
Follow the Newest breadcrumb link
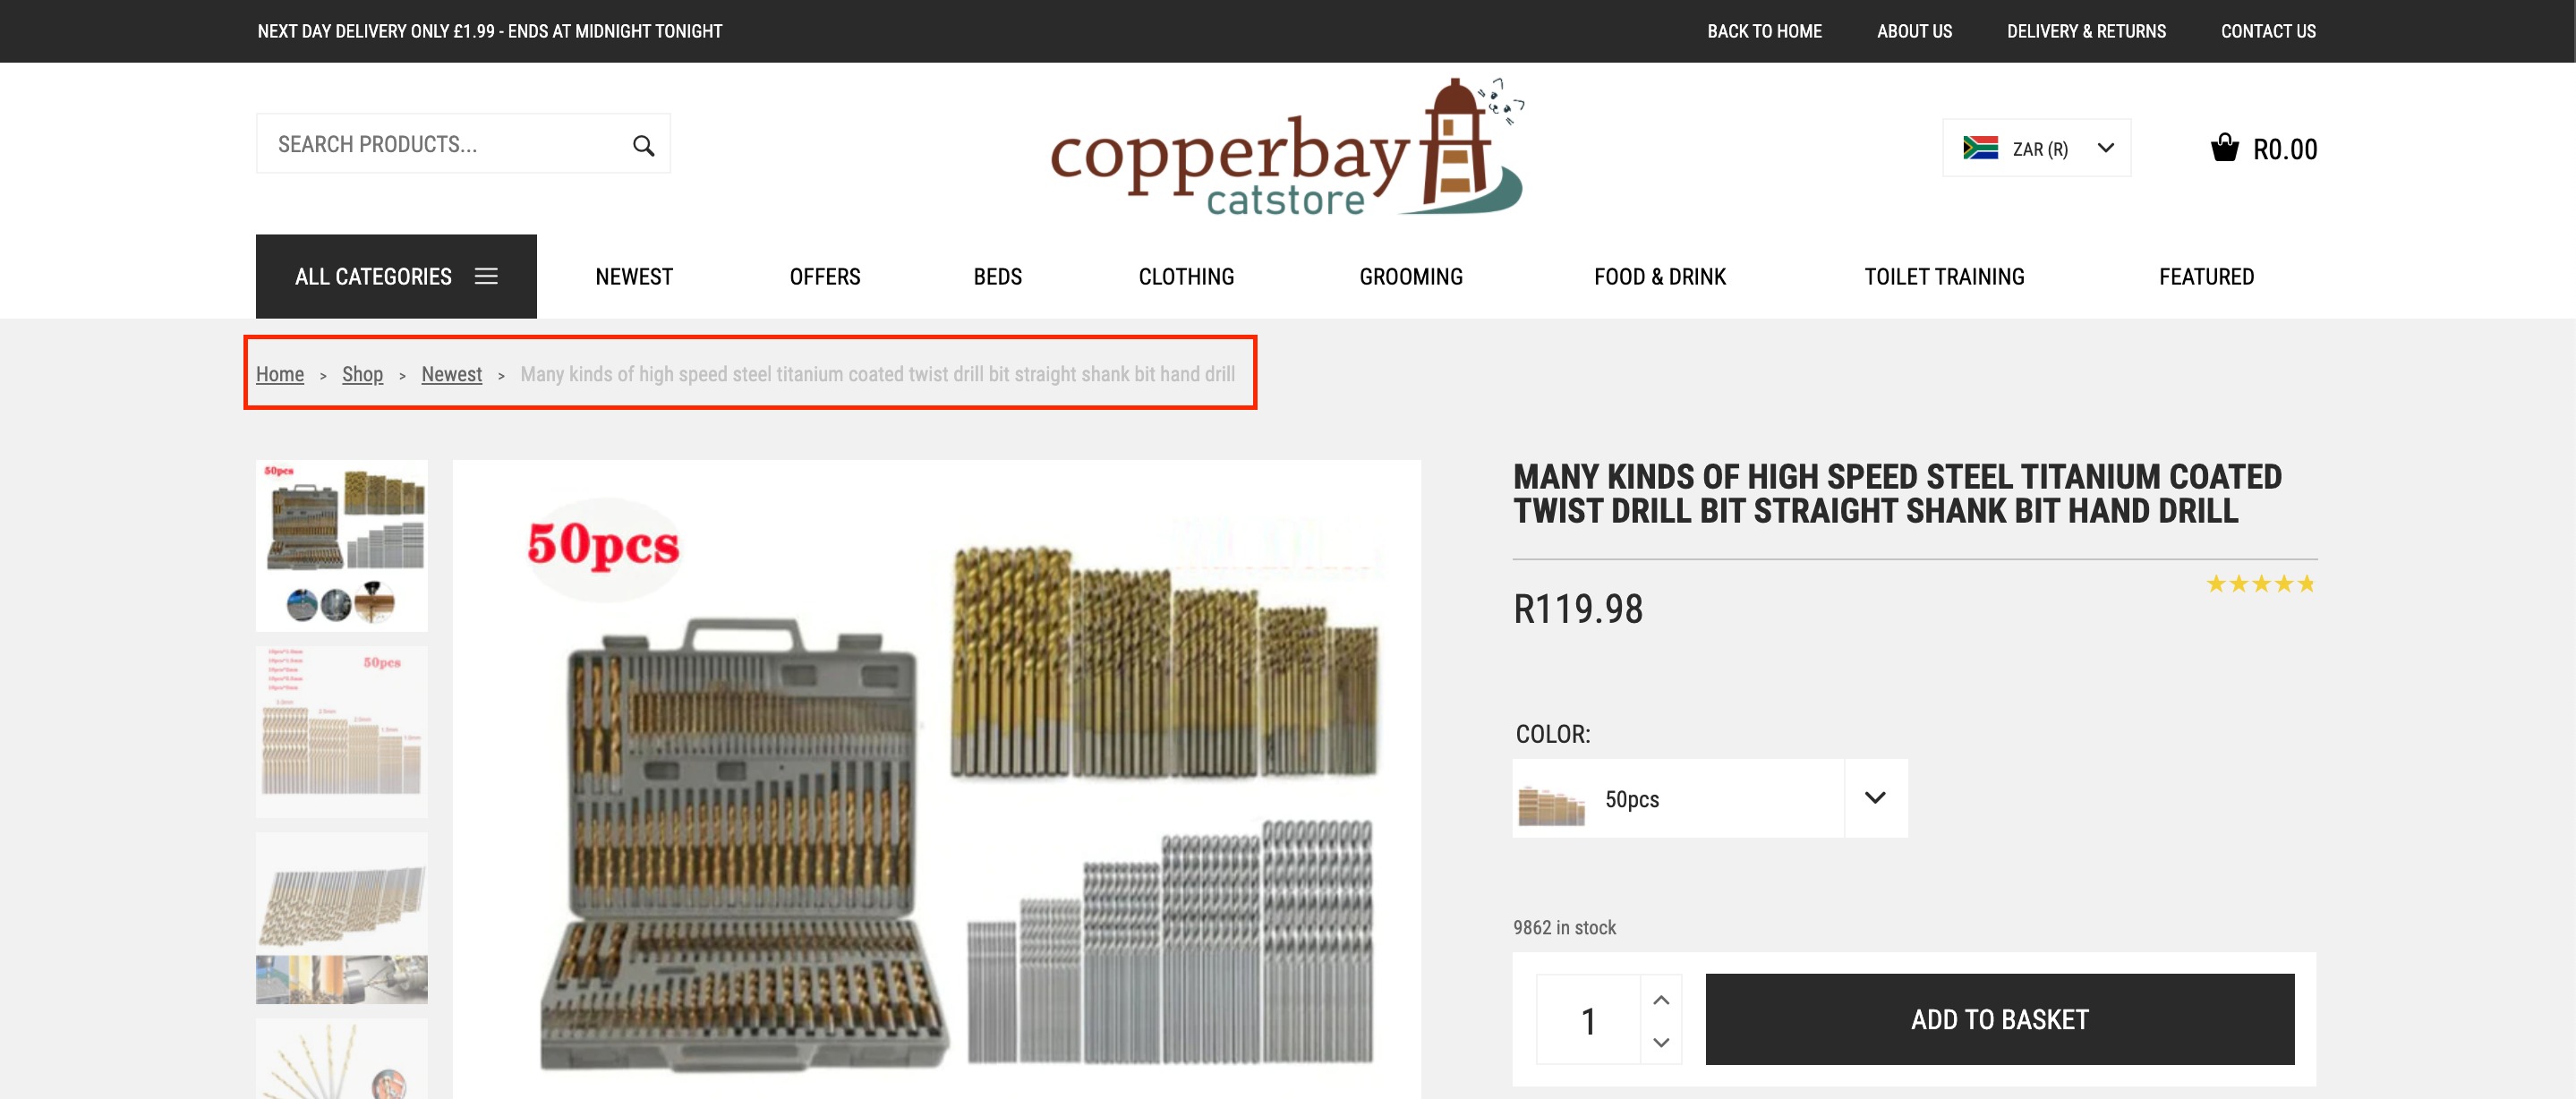451,374
